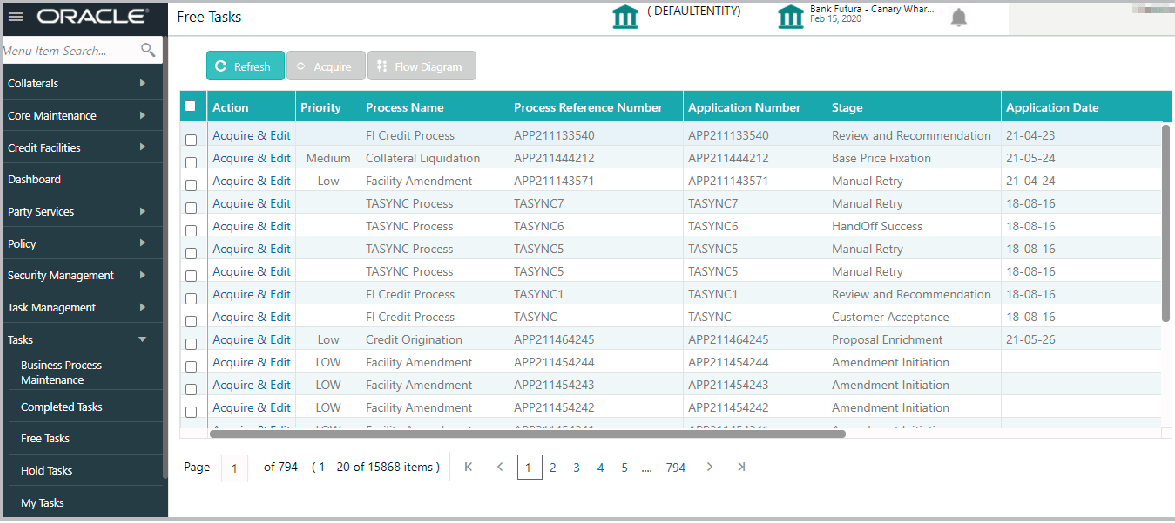The image size is (1175, 523).
Task: Click the Page number input box
Action: pyautogui.click(x=235, y=468)
